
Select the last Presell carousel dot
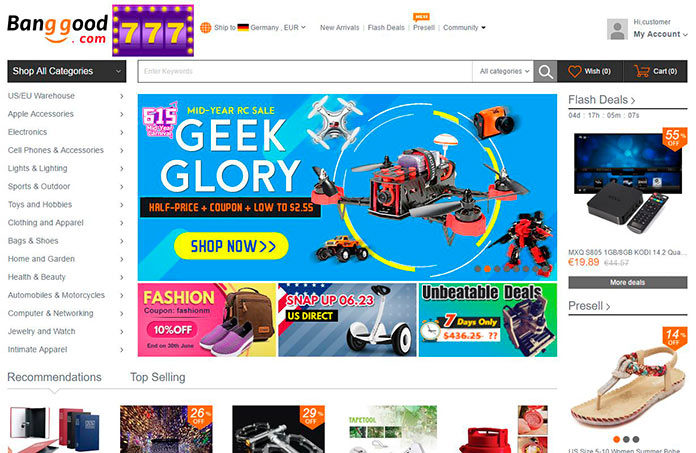[636, 439]
